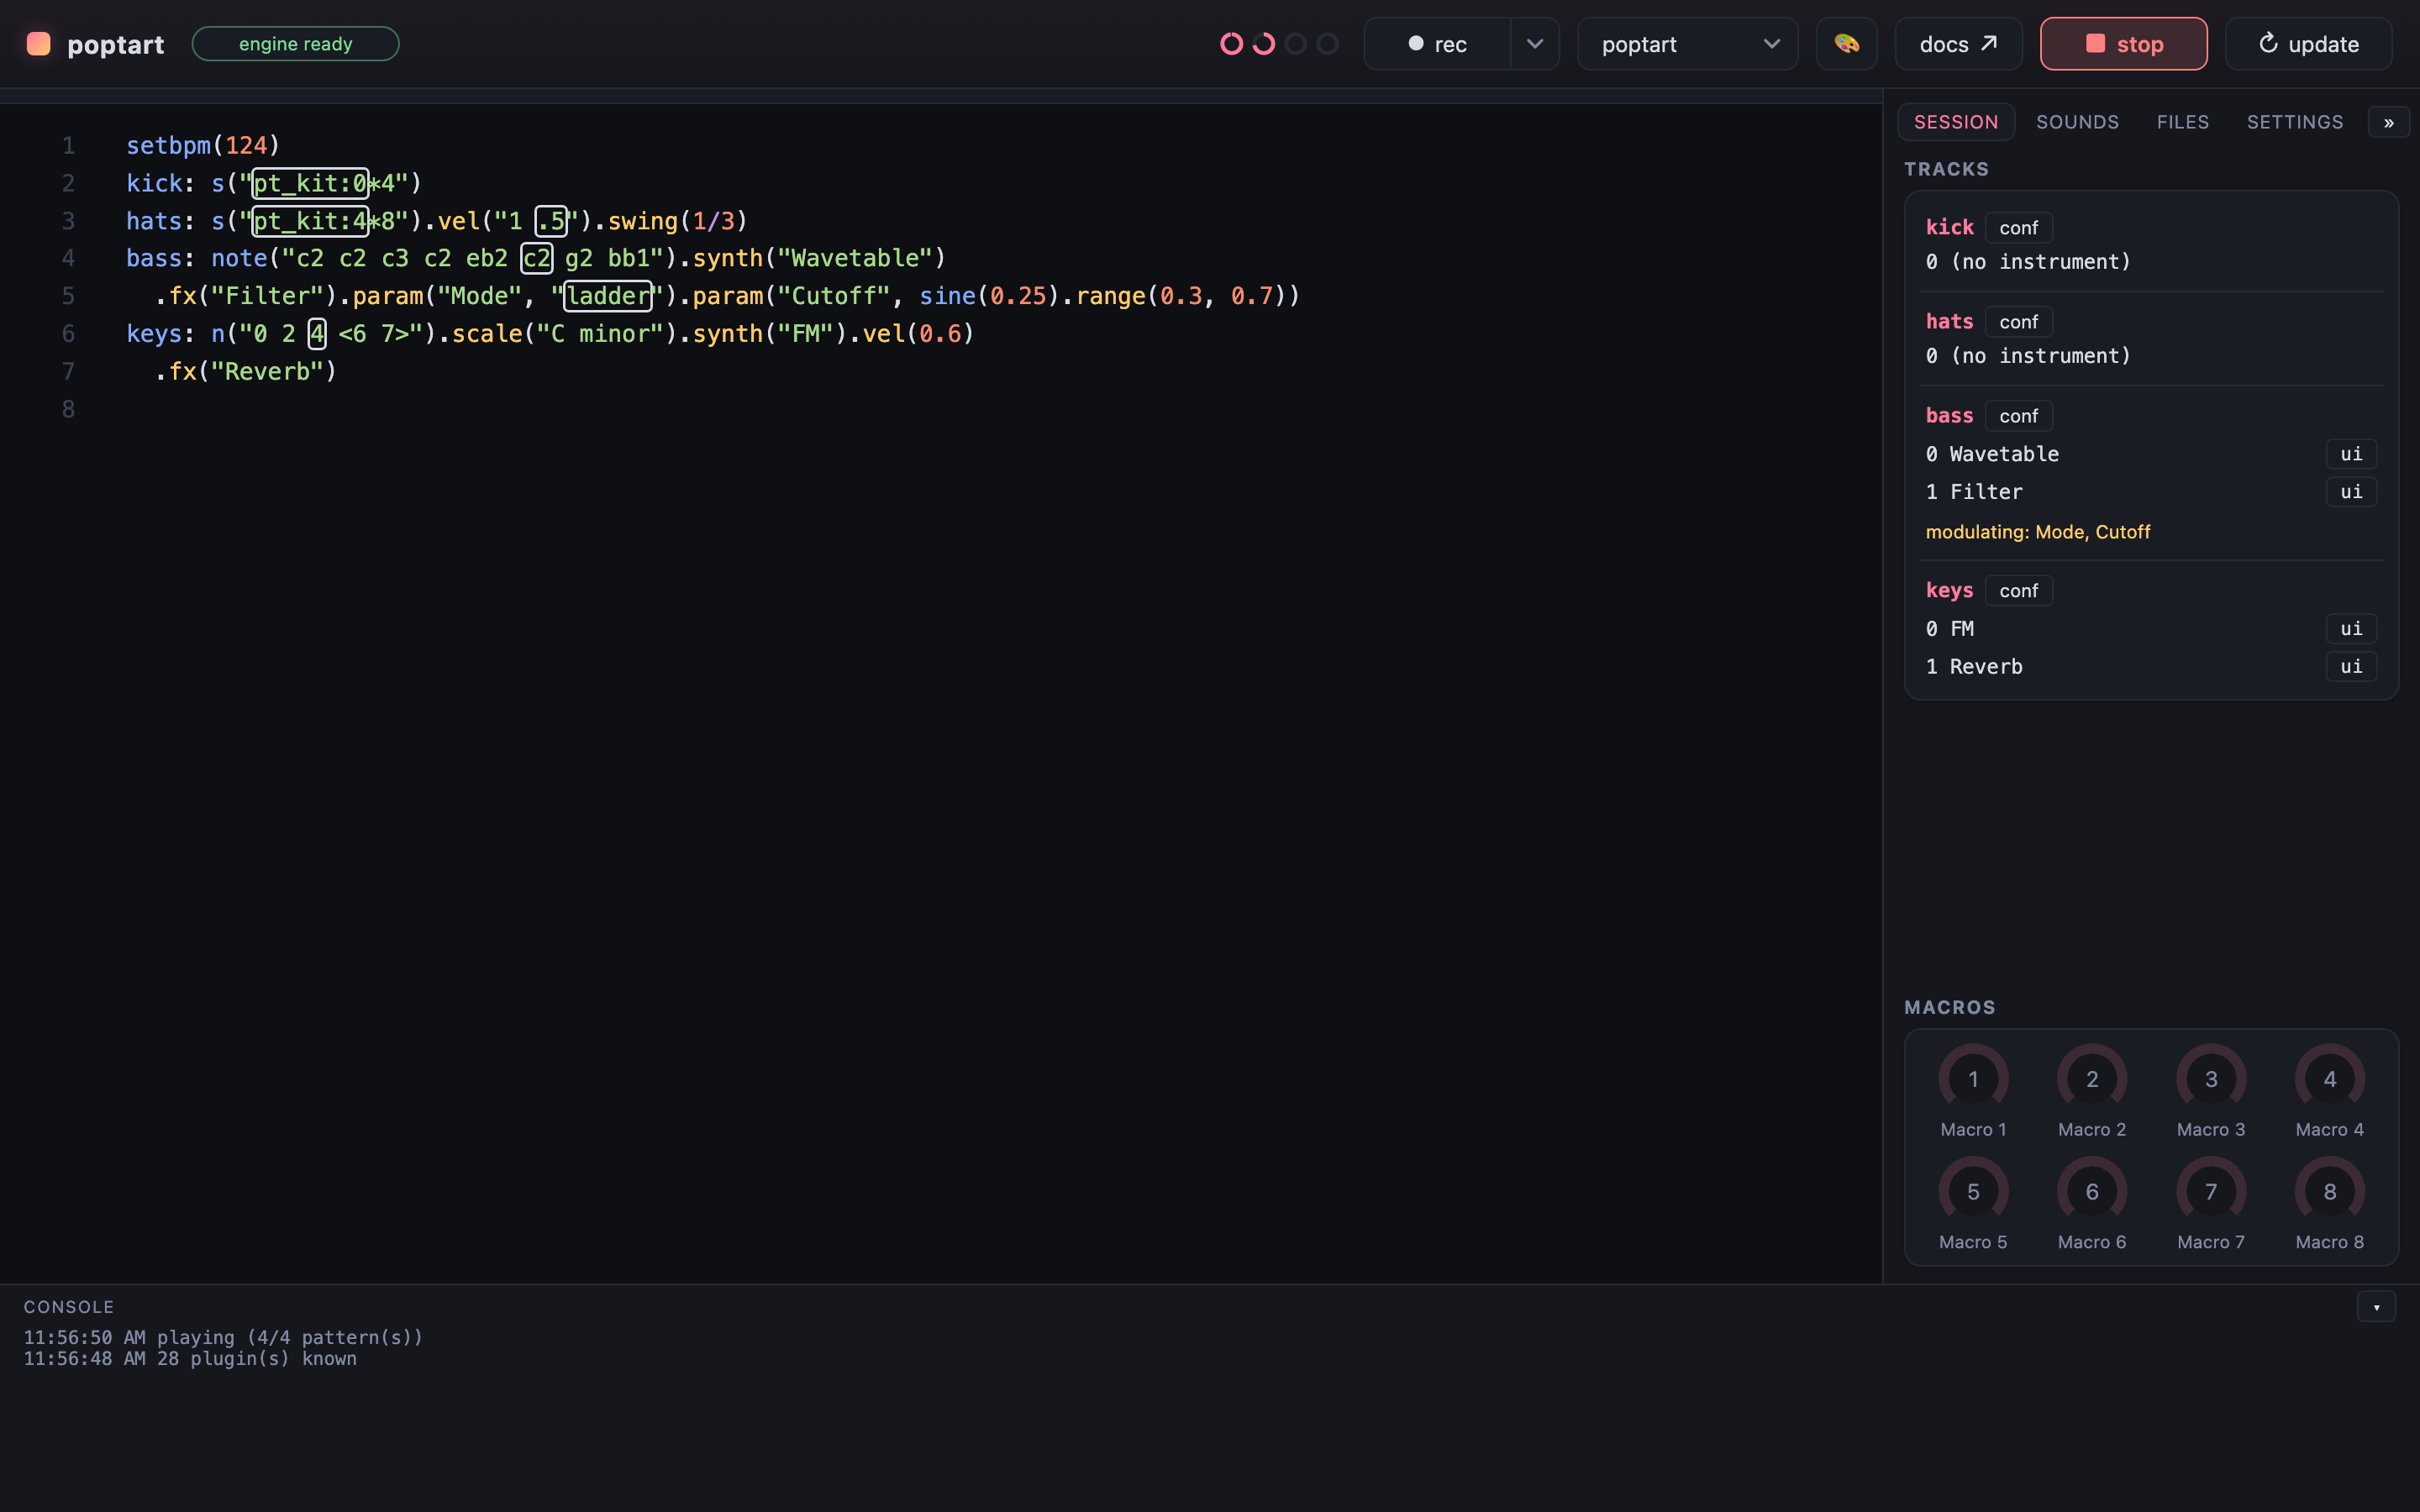Expand the rec options chevron
Image resolution: width=2420 pixels, height=1512 pixels.
coord(1535,44)
